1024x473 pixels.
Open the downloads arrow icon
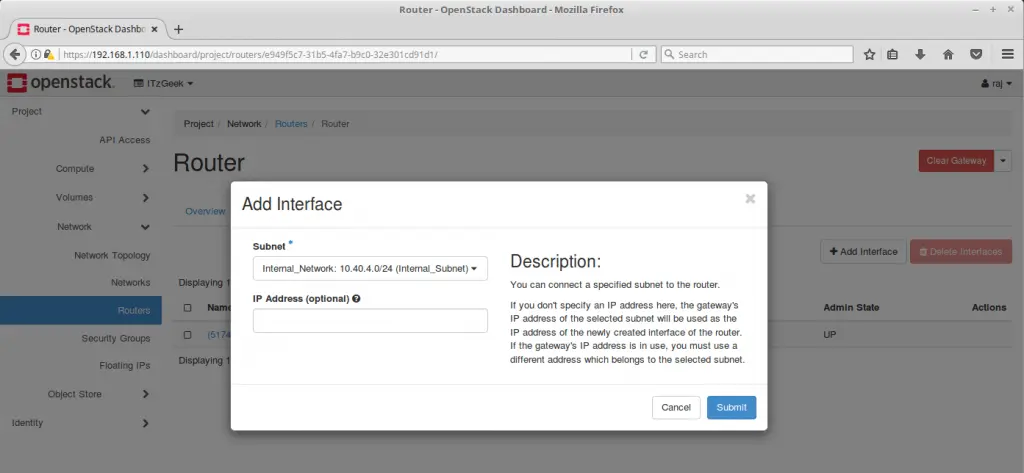pyautogui.click(x=920, y=55)
